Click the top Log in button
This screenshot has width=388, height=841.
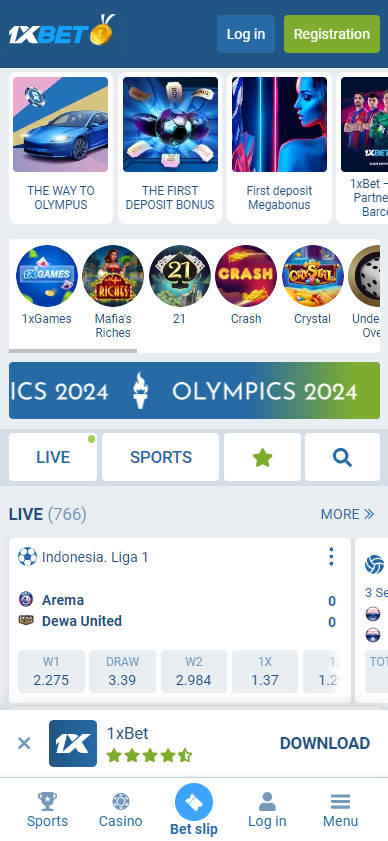click(x=246, y=34)
